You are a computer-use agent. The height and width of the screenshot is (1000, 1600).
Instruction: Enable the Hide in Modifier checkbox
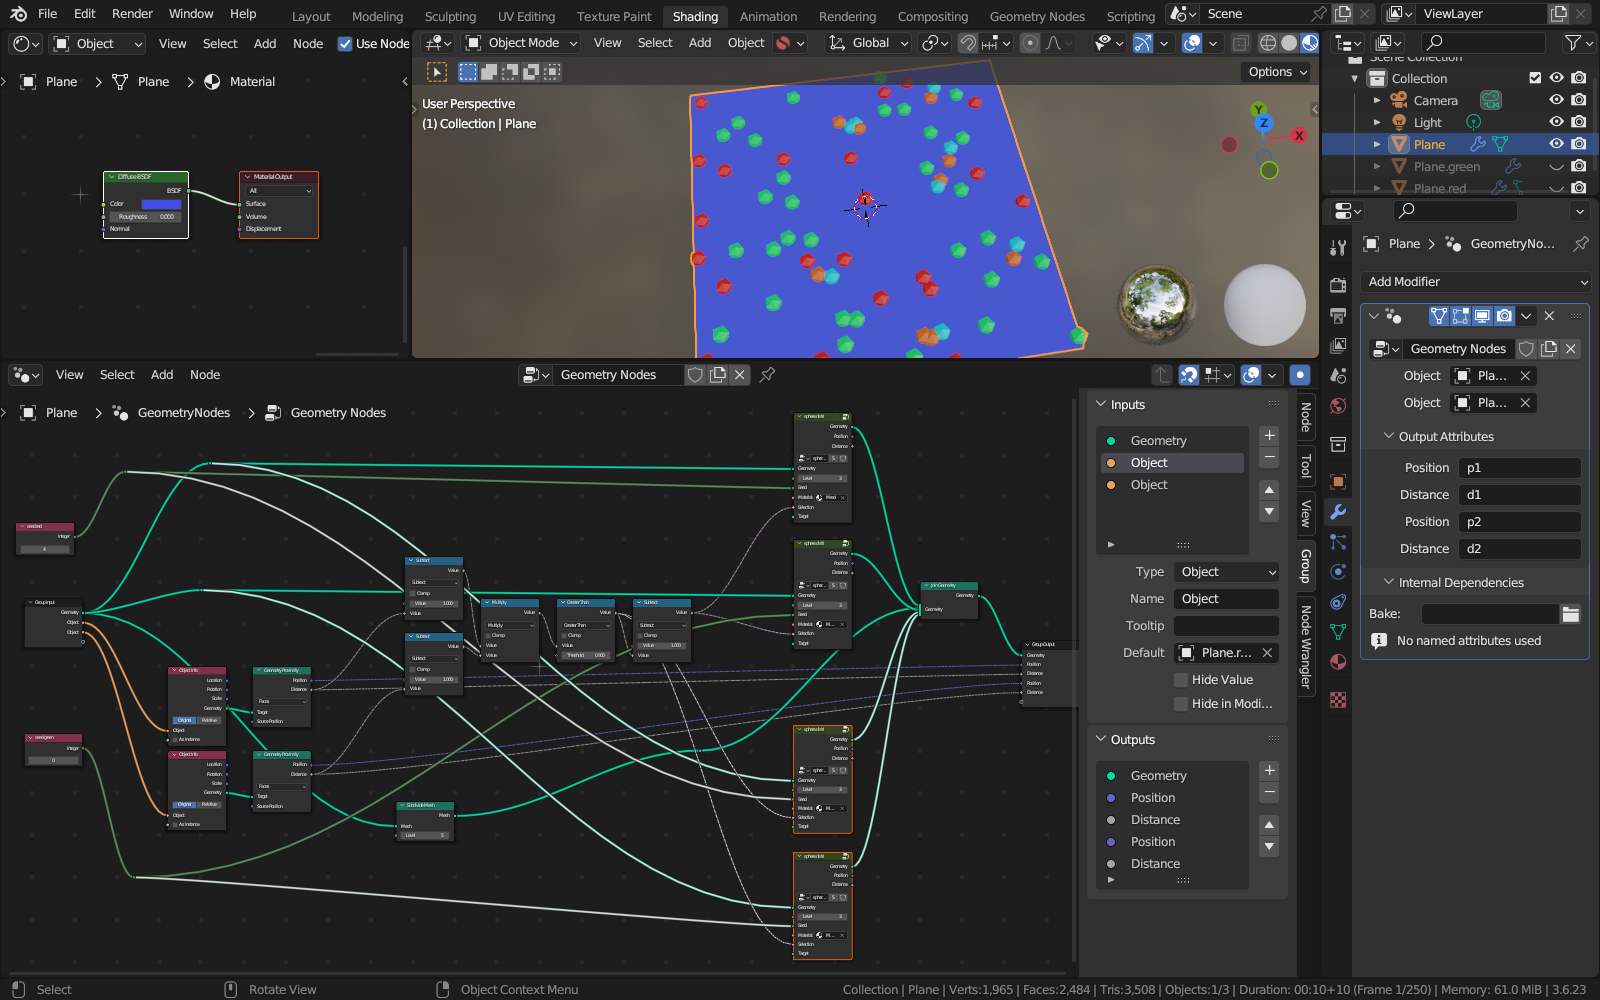(x=1181, y=704)
